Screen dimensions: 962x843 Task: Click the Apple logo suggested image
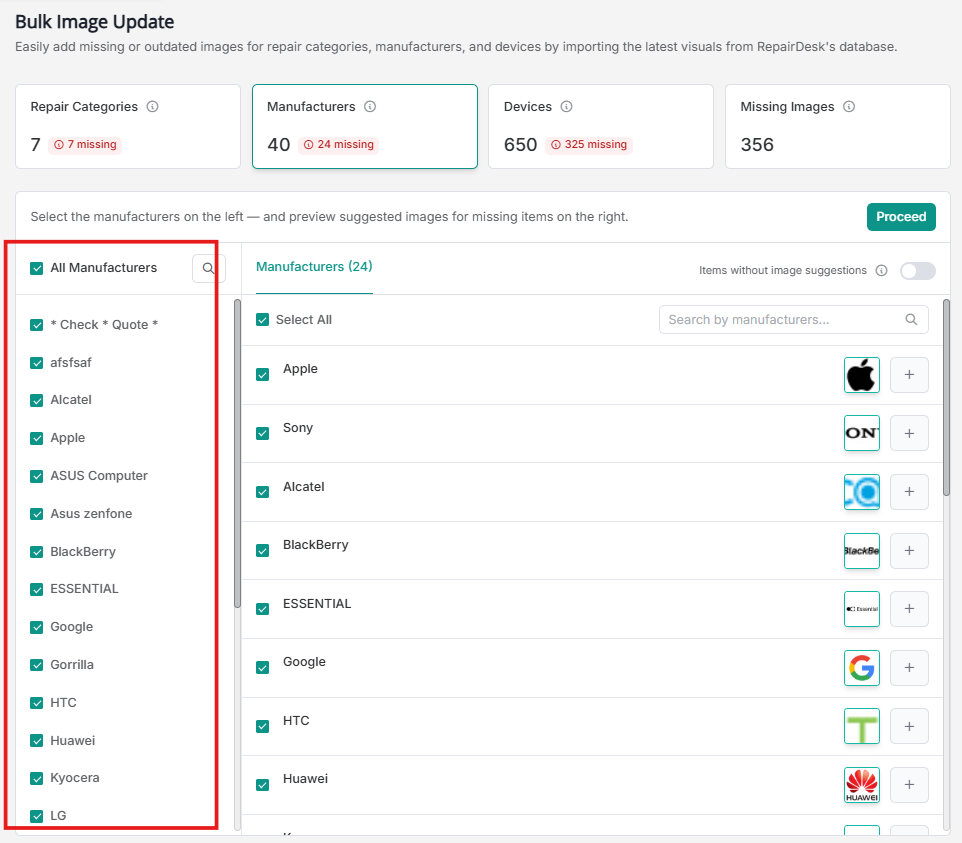pyautogui.click(x=861, y=376)
